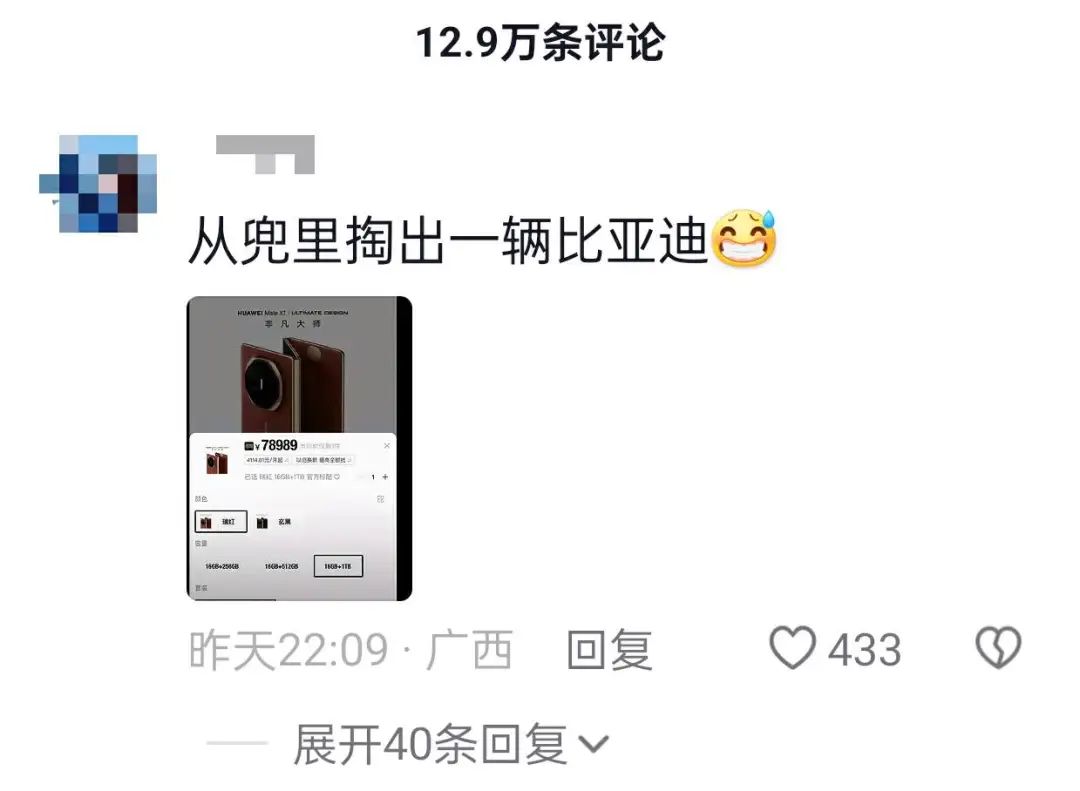1080x791 pixels.
Task: Expand the 展开40条回复 replies
Action: (x=429, y=744)
